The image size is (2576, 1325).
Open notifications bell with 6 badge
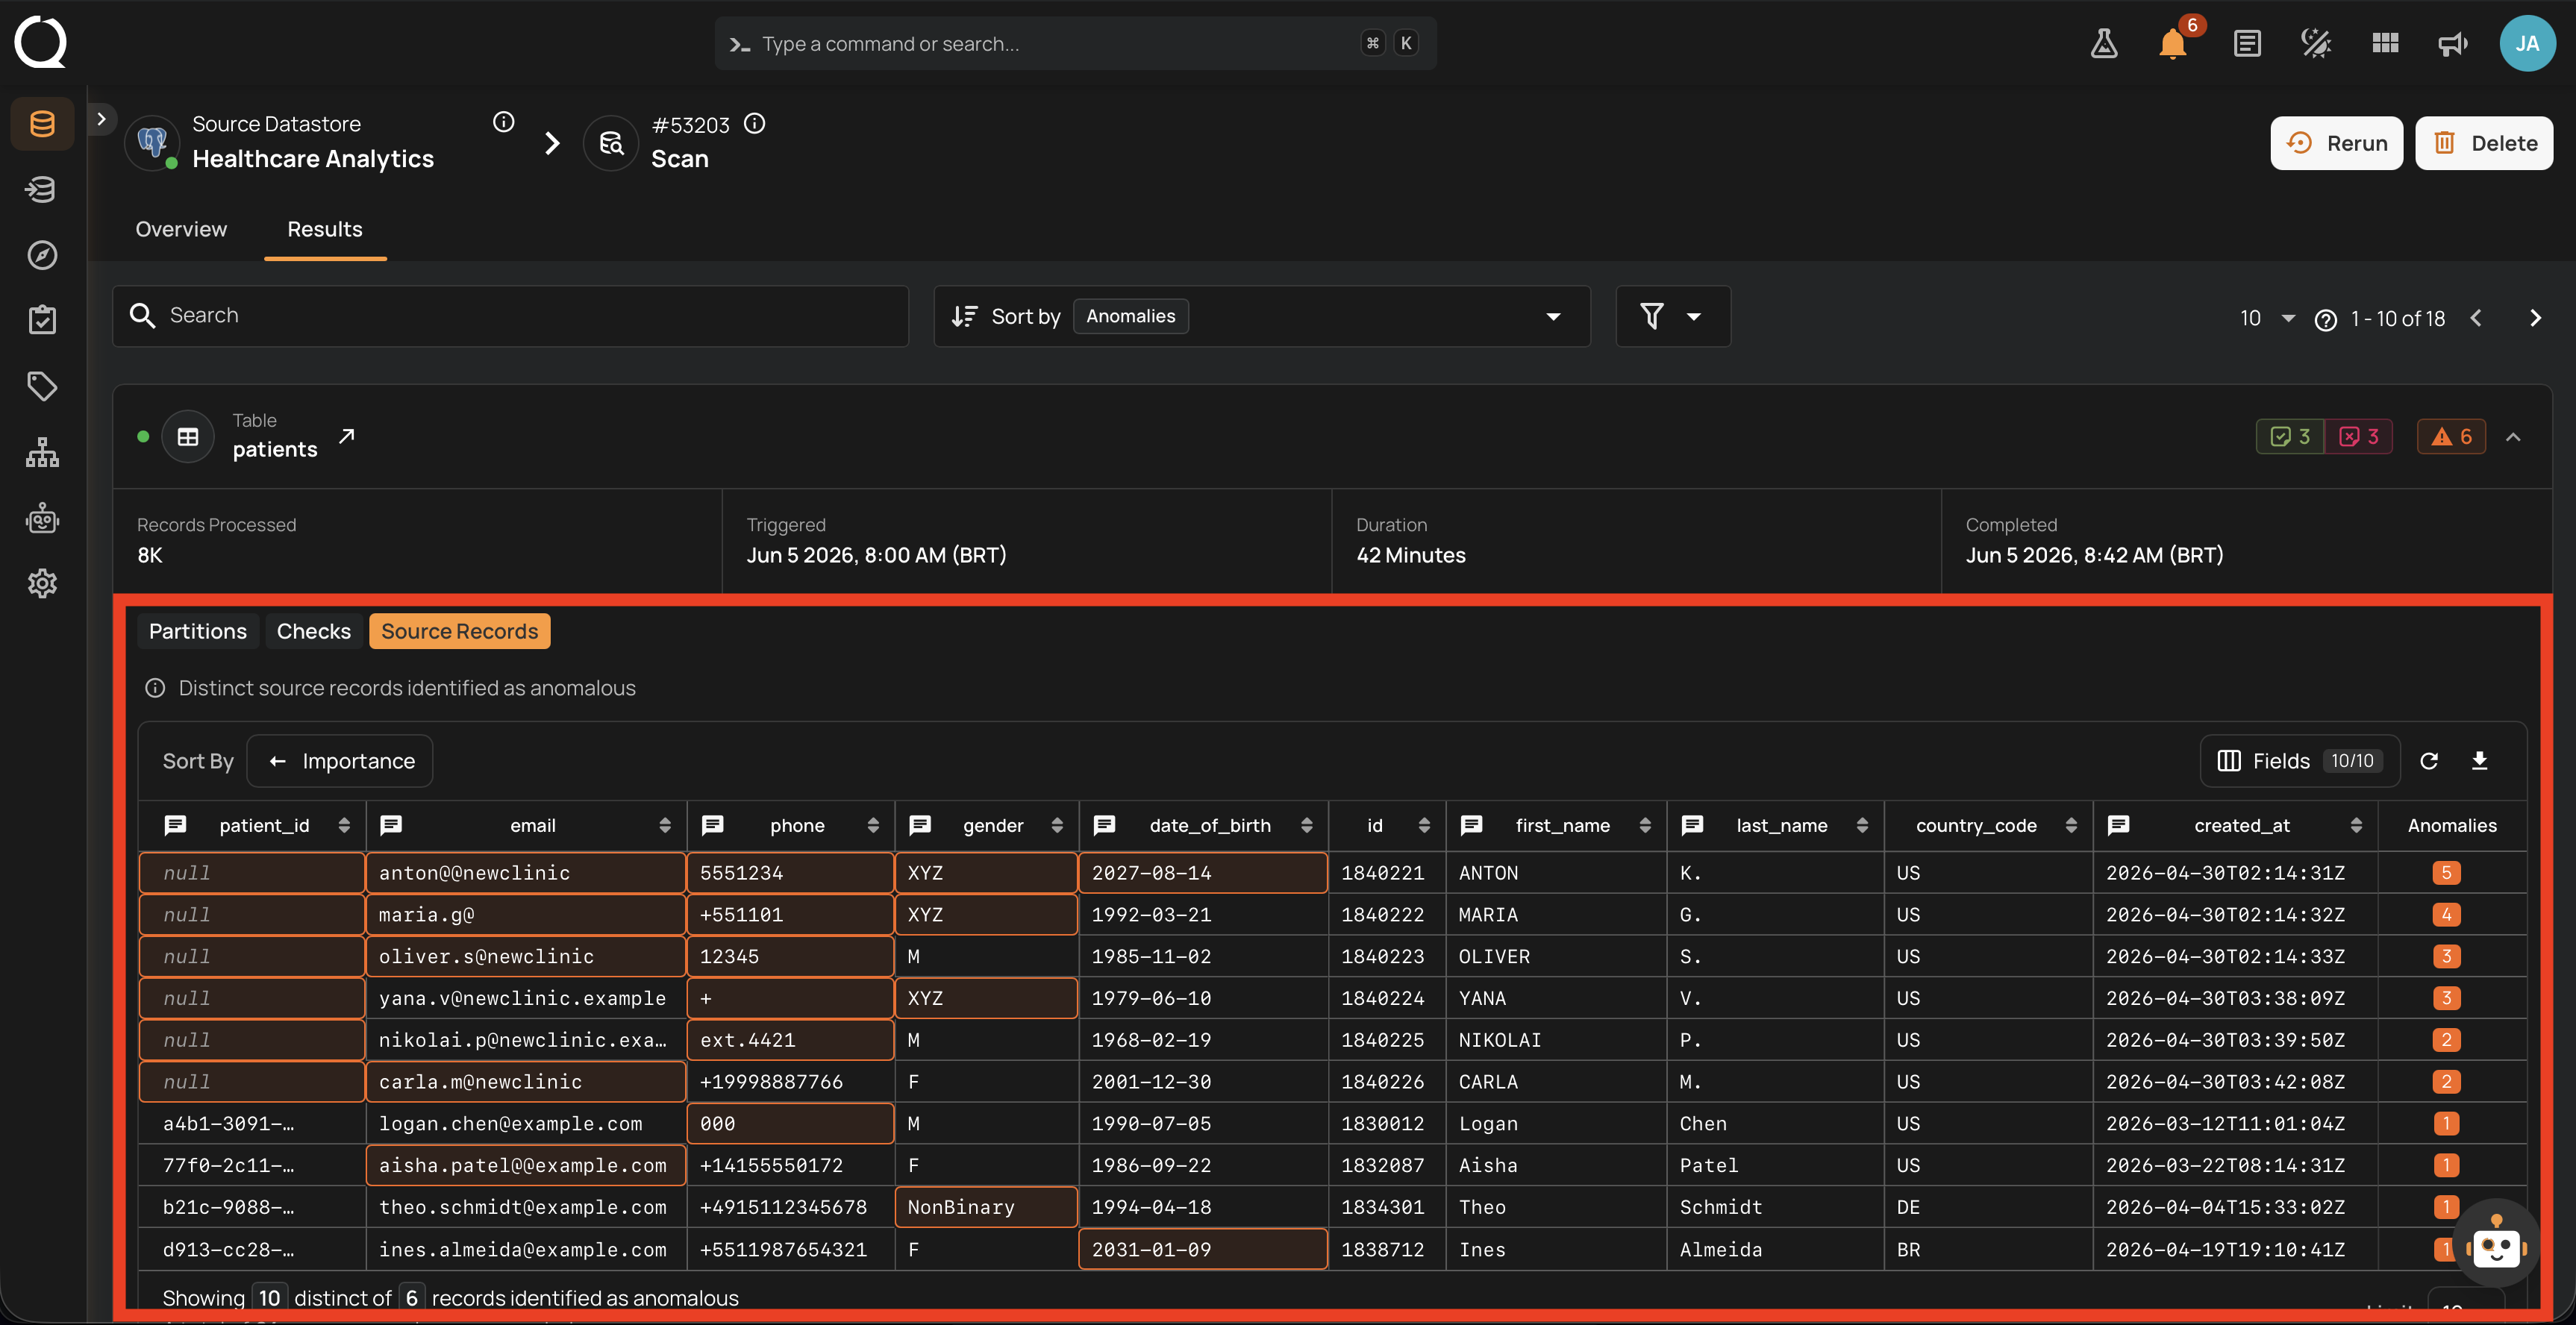[2173, 43]
